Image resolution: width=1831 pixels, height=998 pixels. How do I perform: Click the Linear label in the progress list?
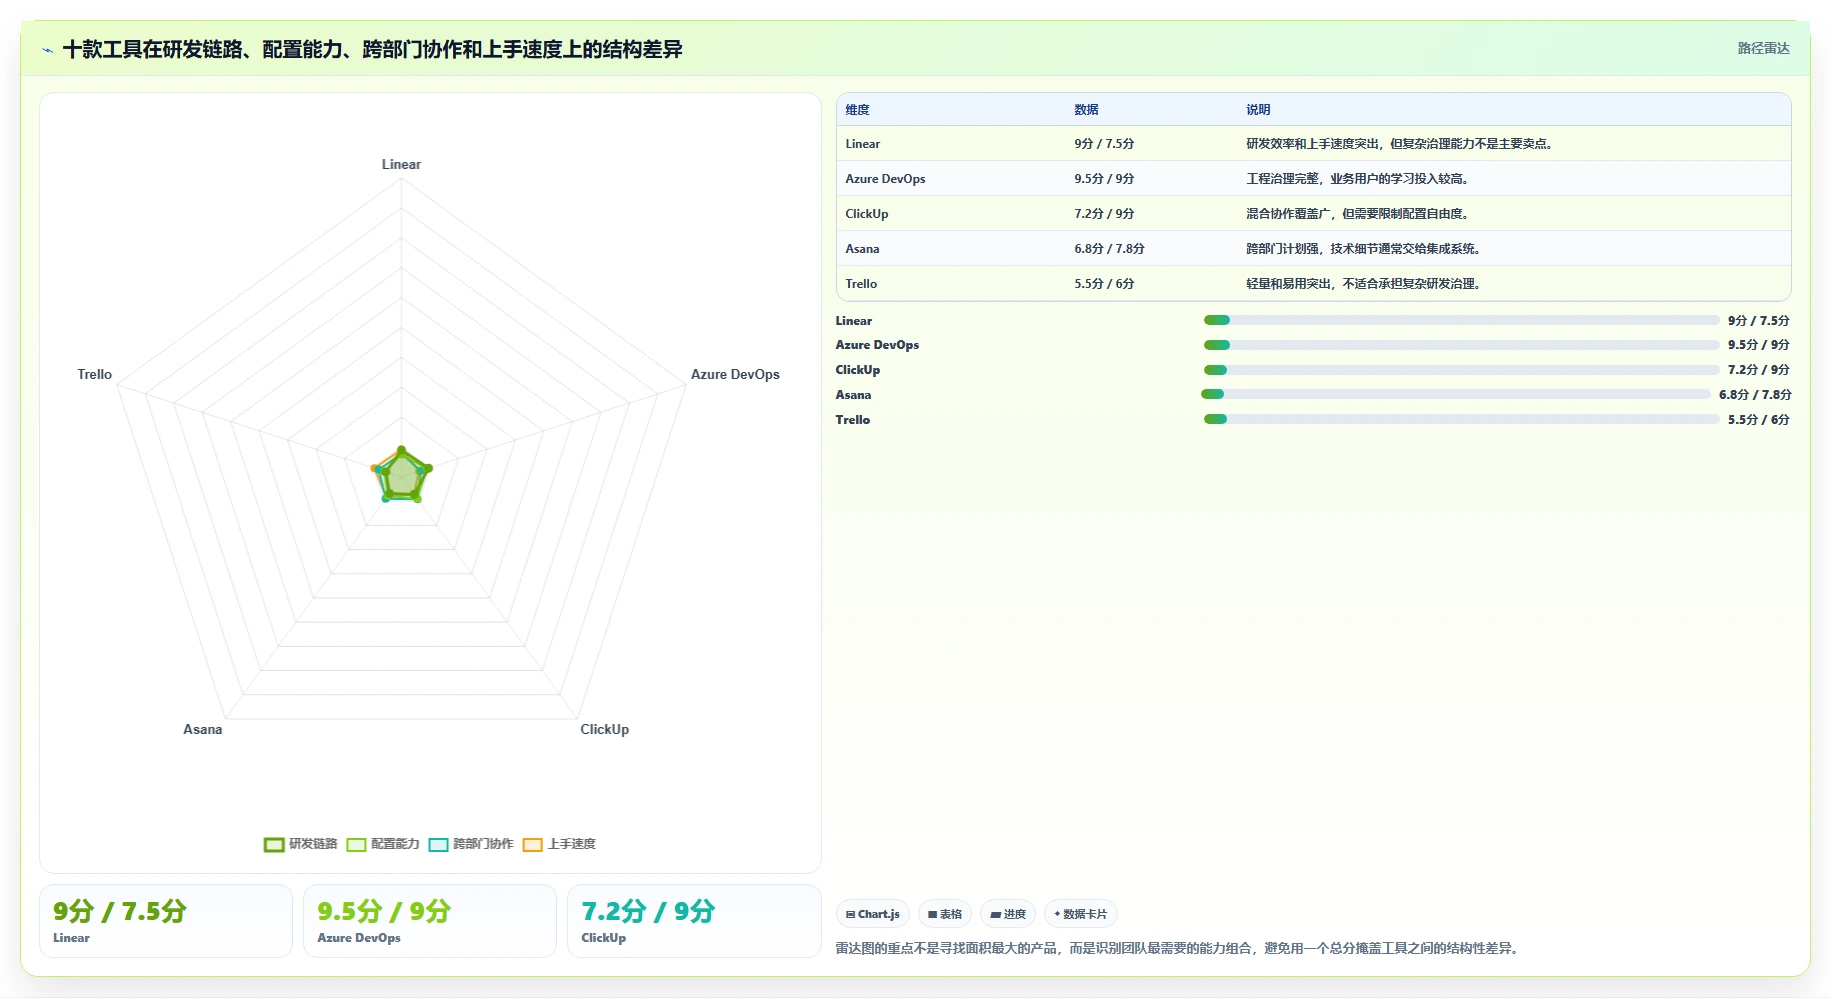click(854, 321)
